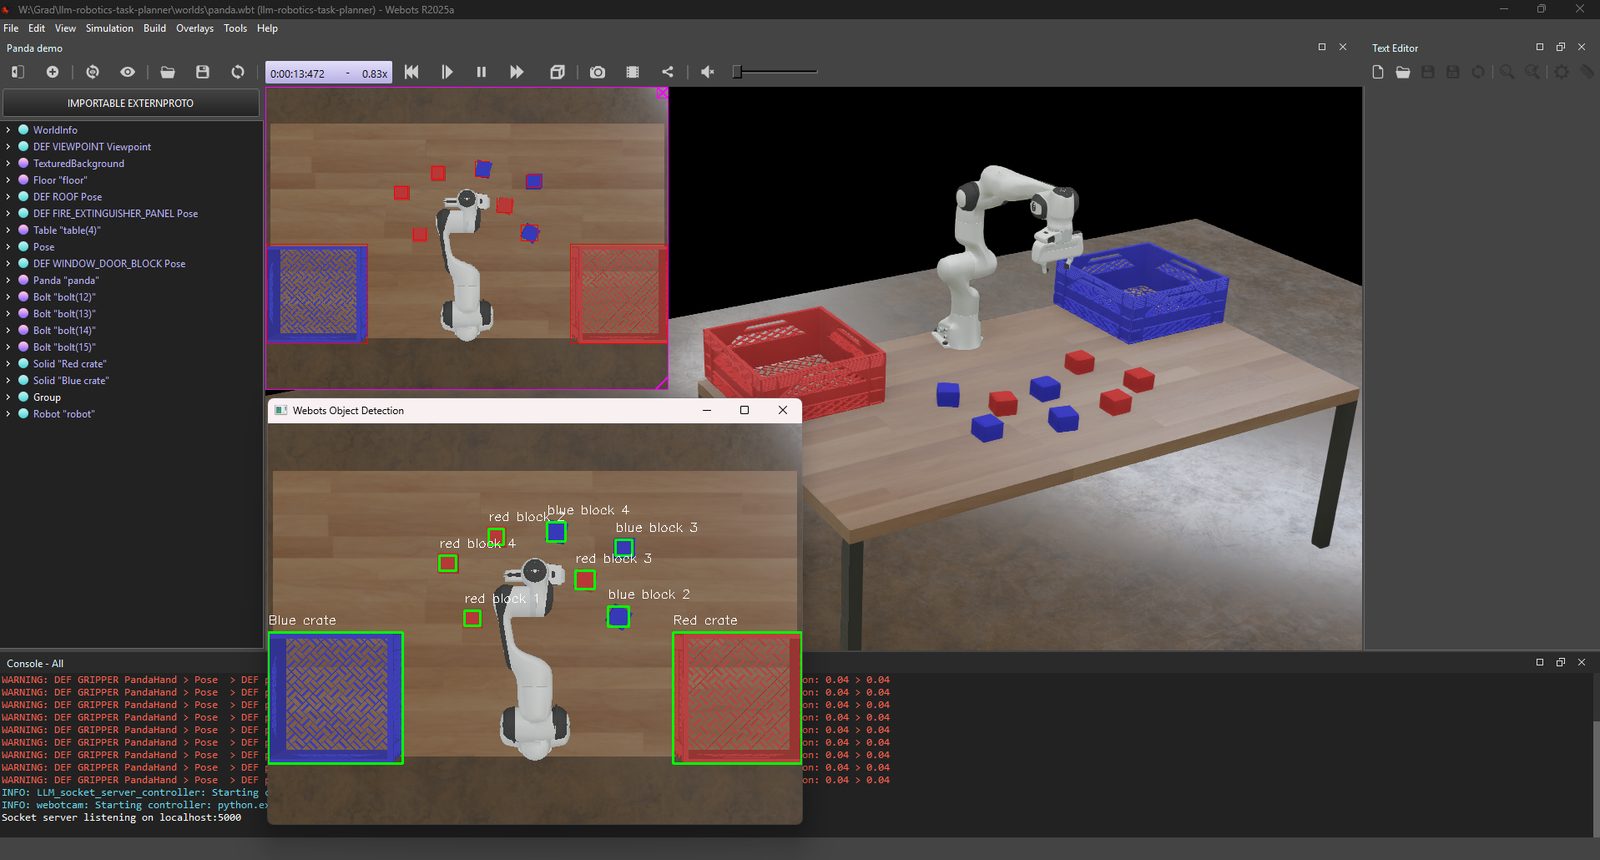Image resolution: width=1600 pixels, height=860 pixels.
Task: Expand the Solid "Red crate" node
Action: (x=8, y=364)
